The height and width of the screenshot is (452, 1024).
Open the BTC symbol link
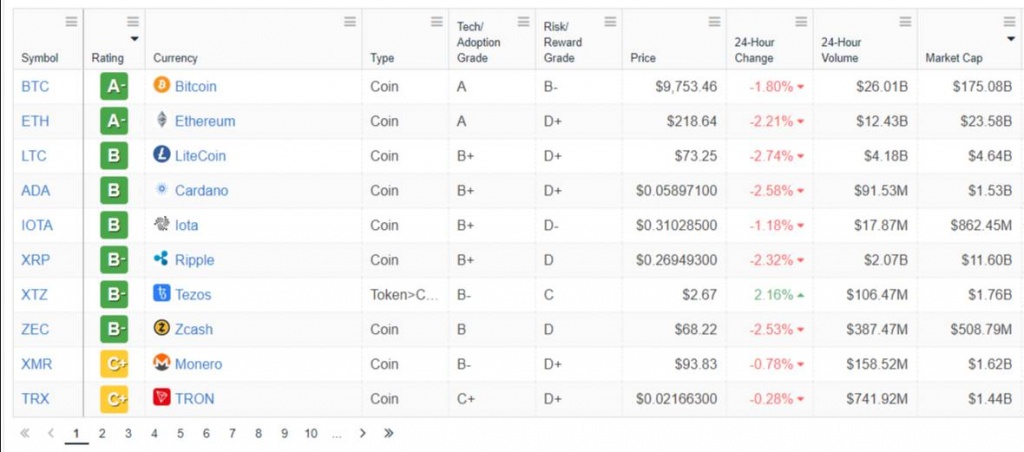point(35,86)
